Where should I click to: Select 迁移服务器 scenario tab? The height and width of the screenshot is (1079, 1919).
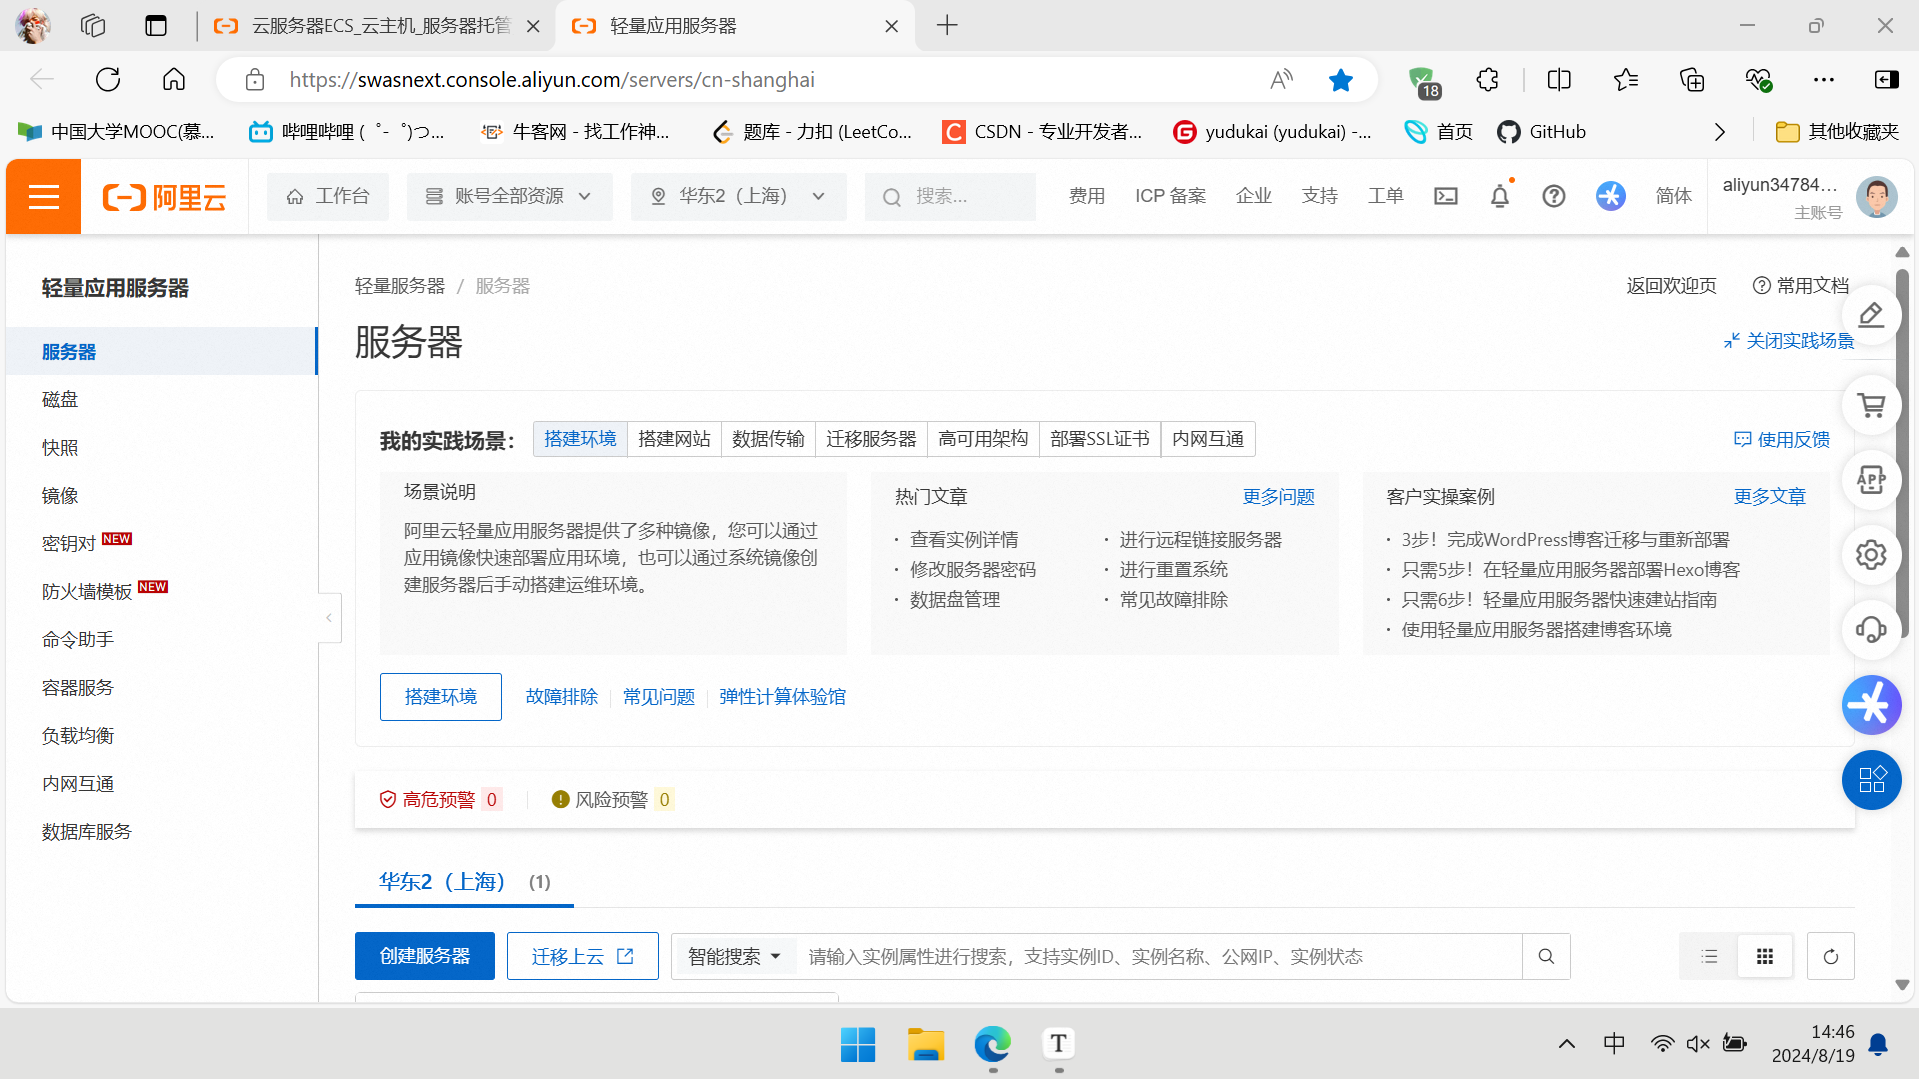coord(871,439)
